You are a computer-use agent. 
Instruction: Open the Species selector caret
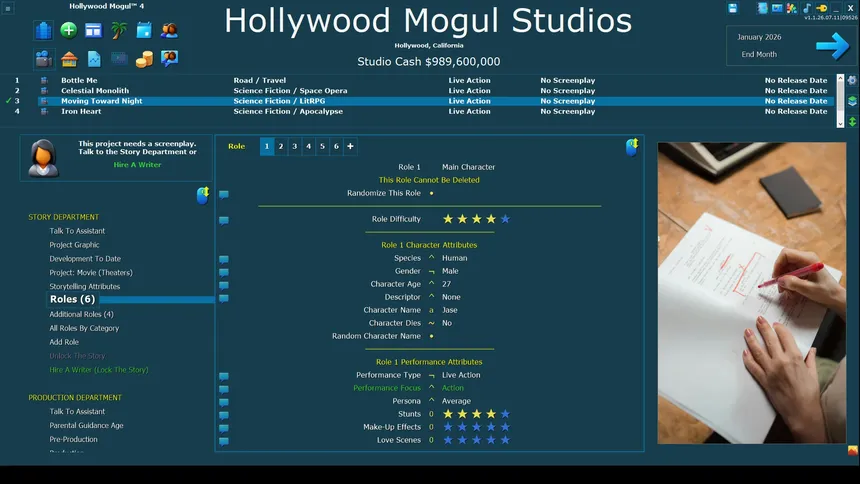click(432, 257)
